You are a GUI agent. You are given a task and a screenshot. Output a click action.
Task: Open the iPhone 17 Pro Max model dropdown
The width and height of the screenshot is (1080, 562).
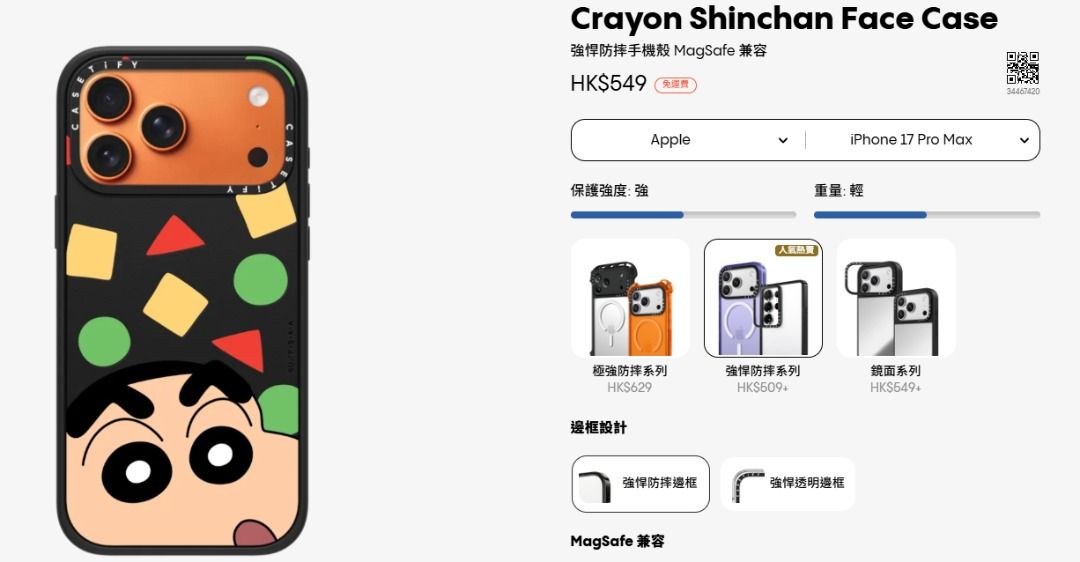pyautogui.click(x=922, y=140)
